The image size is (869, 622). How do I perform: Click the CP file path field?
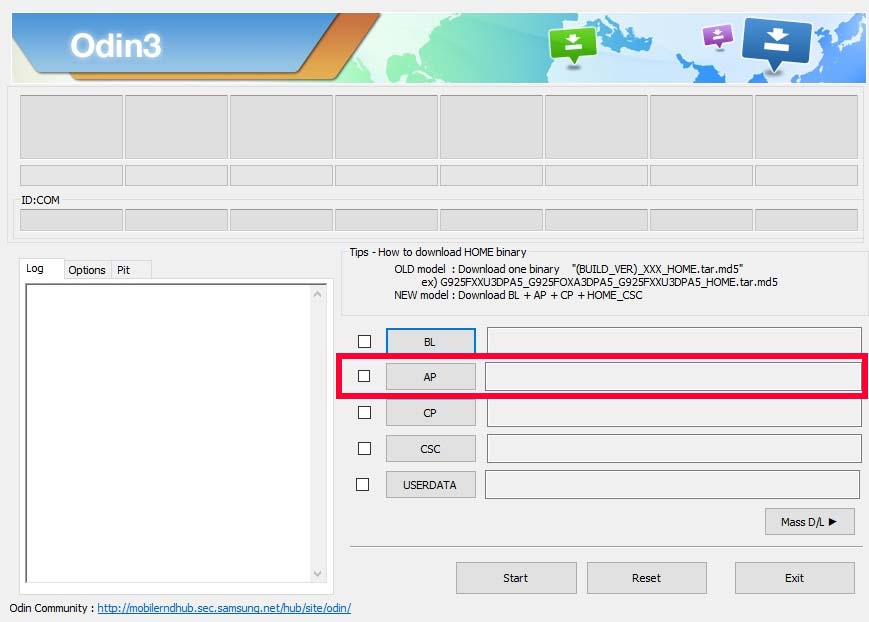pyautogui.click(x=674, y=413)
